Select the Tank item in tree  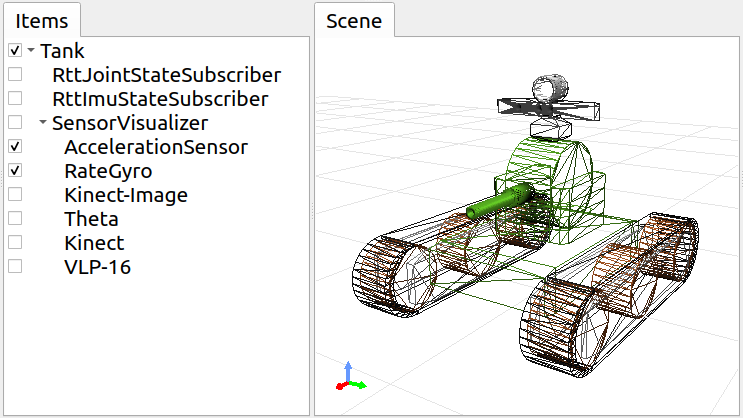(x=62, y=51)
